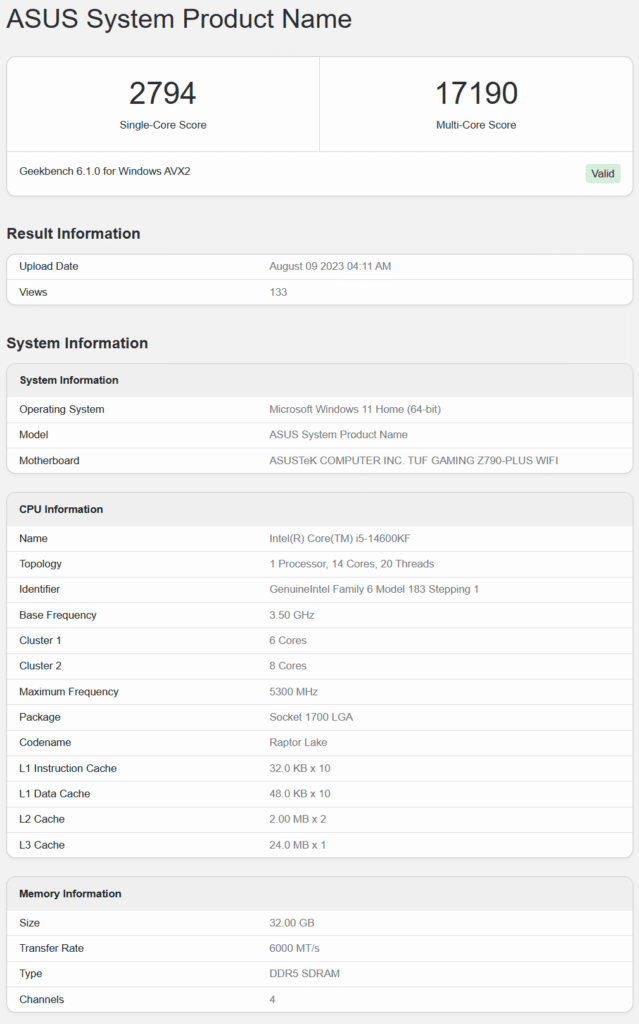Screen dimensions: 639x1024
Task: Select CPU name 'Intel(R) Core(TM) i5-14600KF'
Action: click(x=340, y=539)
